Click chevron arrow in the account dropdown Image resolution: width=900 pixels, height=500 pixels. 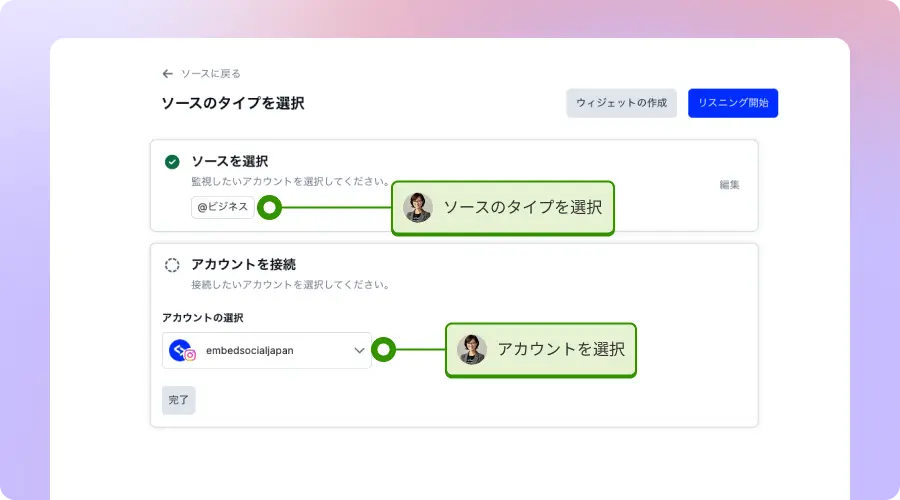coord(359,350)
